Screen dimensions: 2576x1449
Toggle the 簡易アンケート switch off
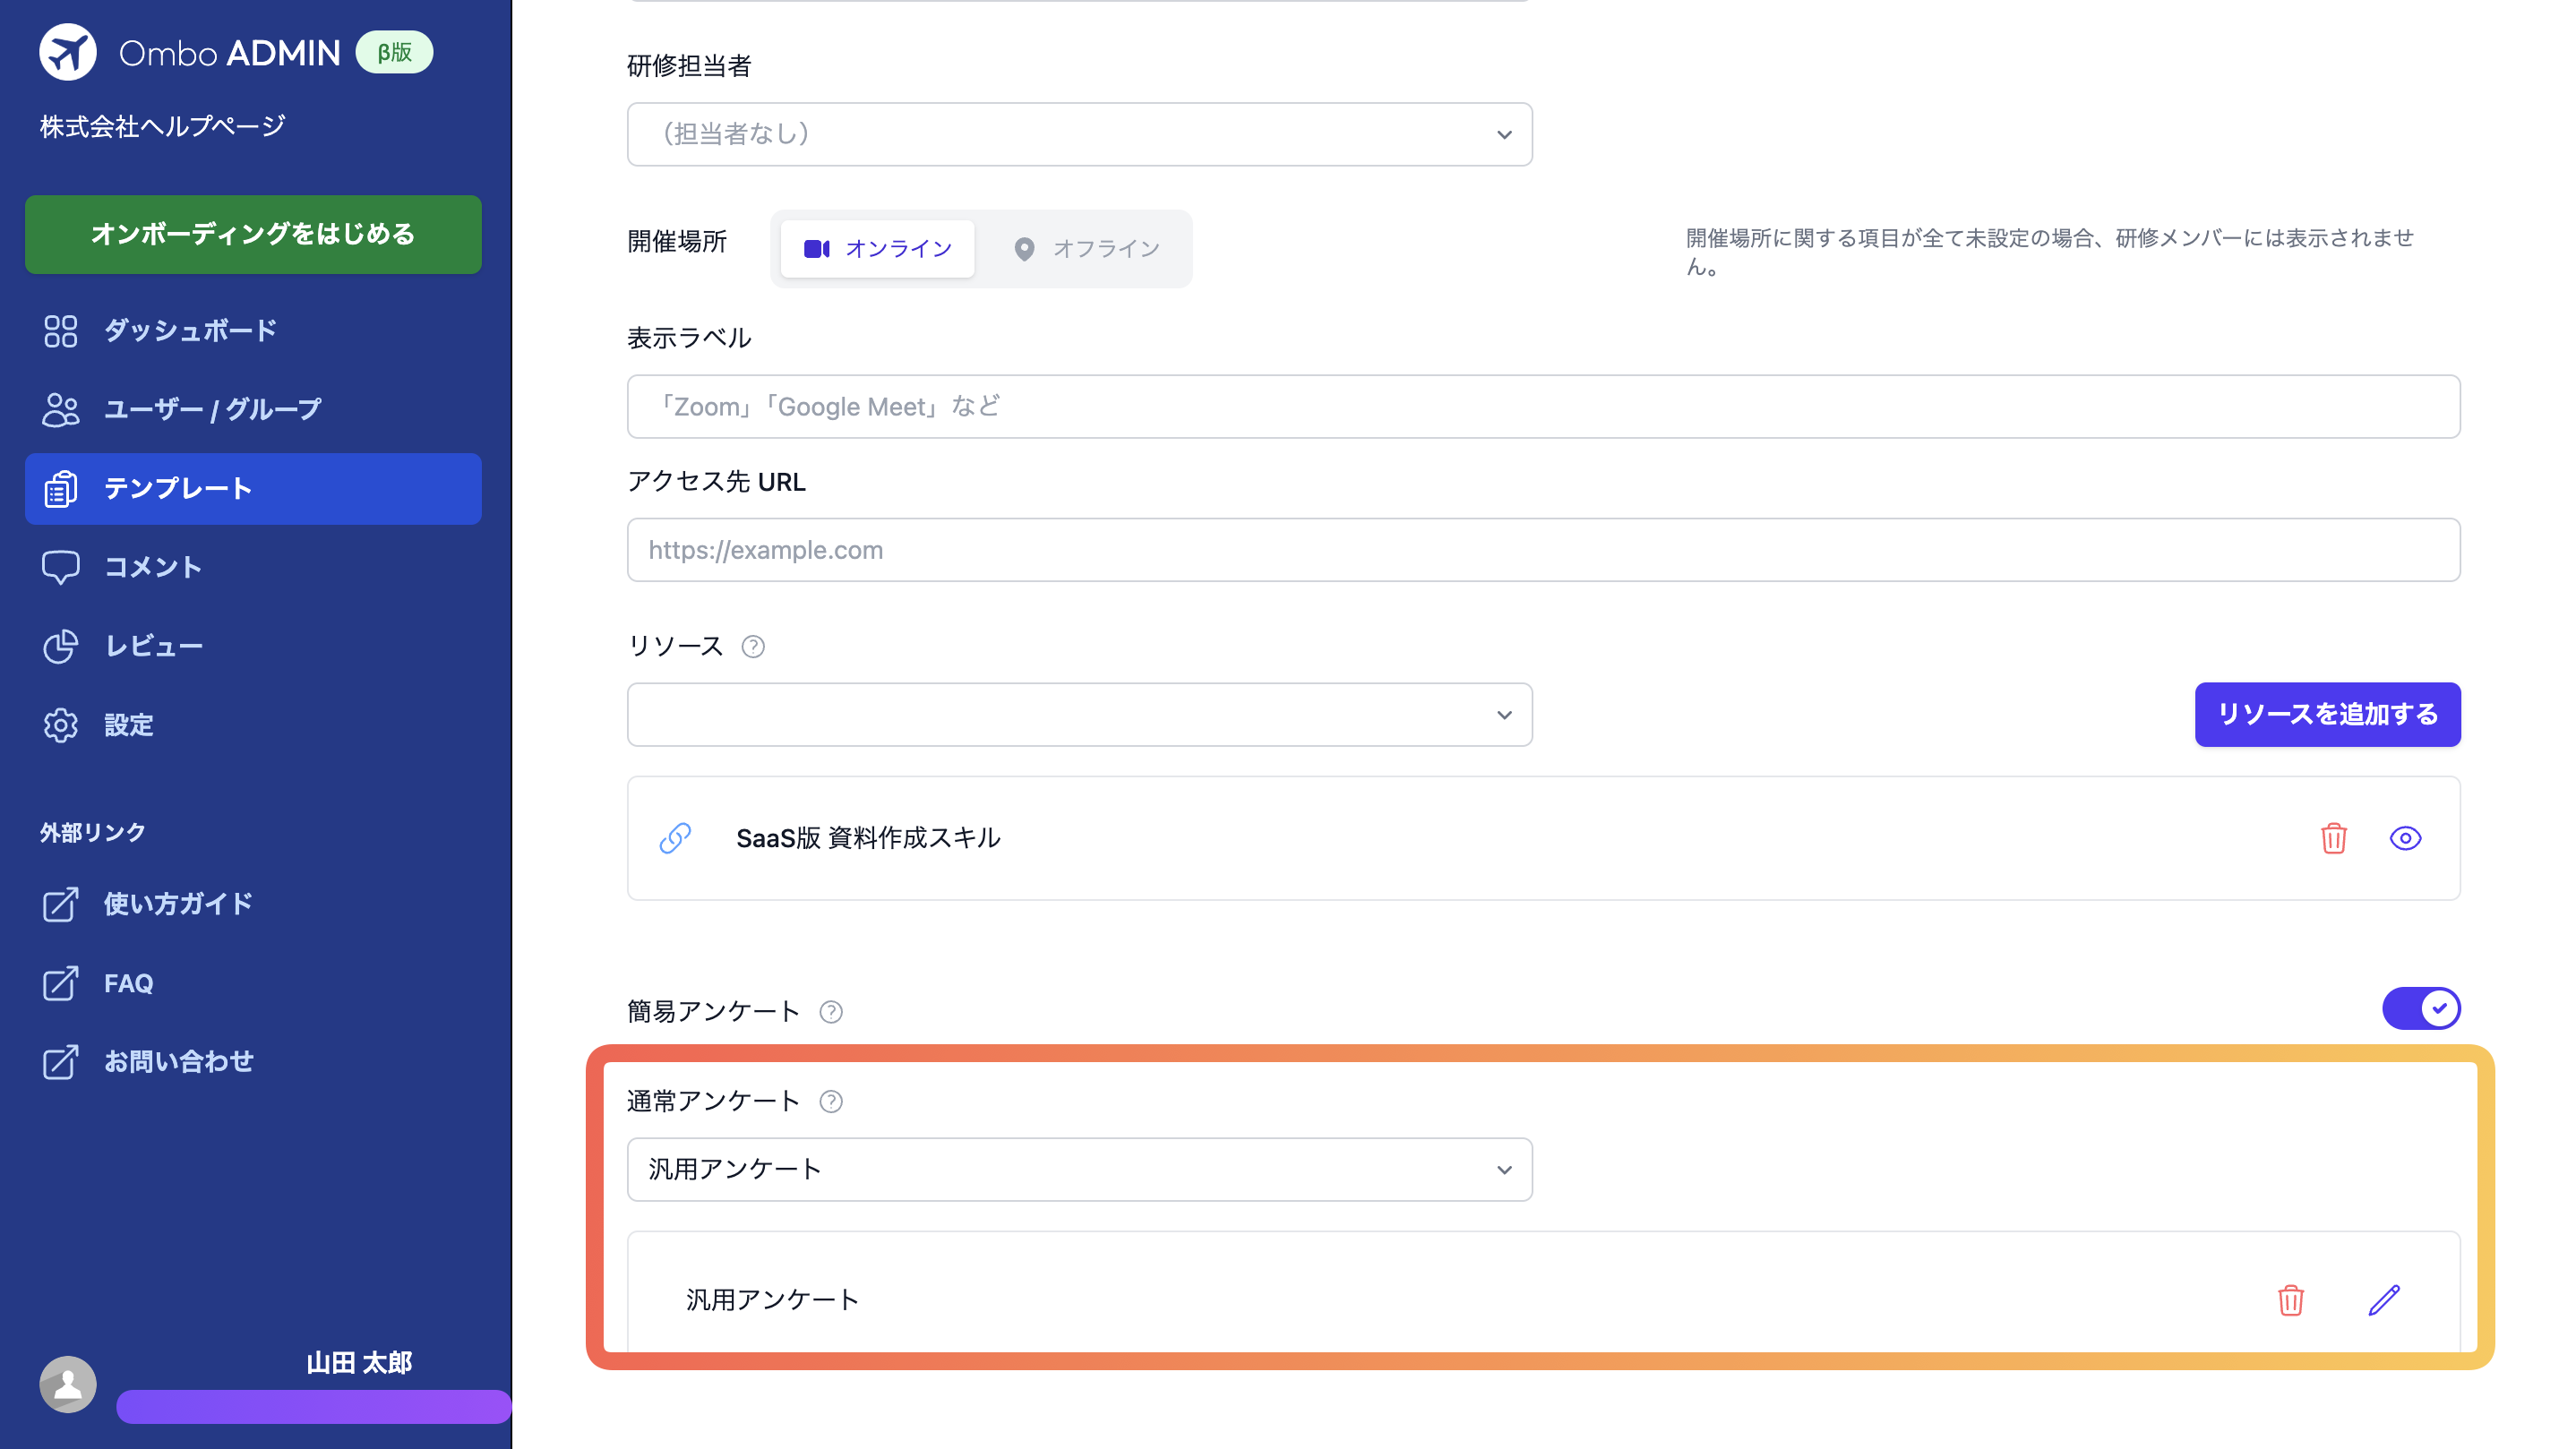pos(2420,1008)
